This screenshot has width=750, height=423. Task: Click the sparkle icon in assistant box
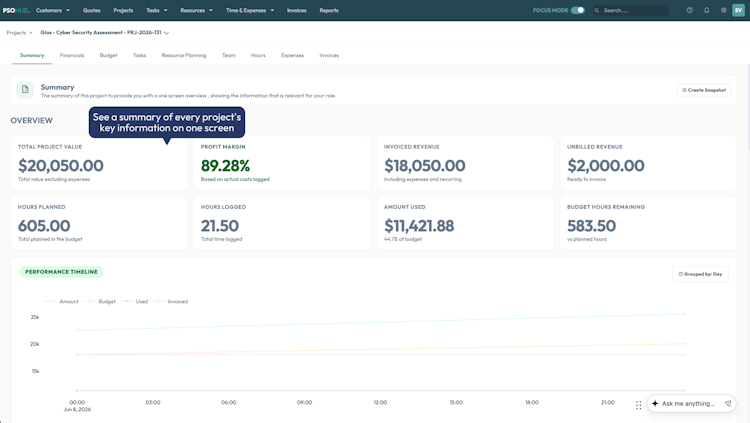(655, 403)
